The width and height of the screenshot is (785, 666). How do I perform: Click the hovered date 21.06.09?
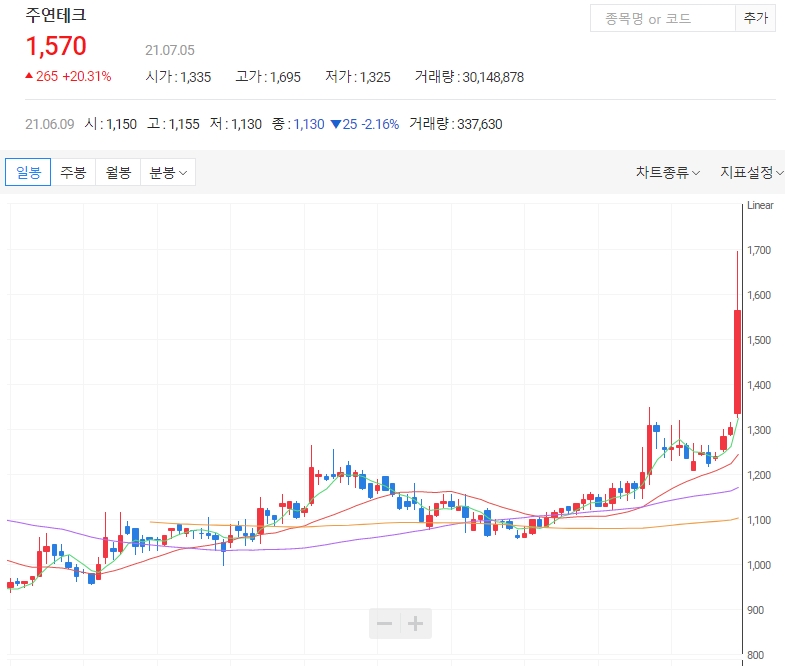[50, 124]
